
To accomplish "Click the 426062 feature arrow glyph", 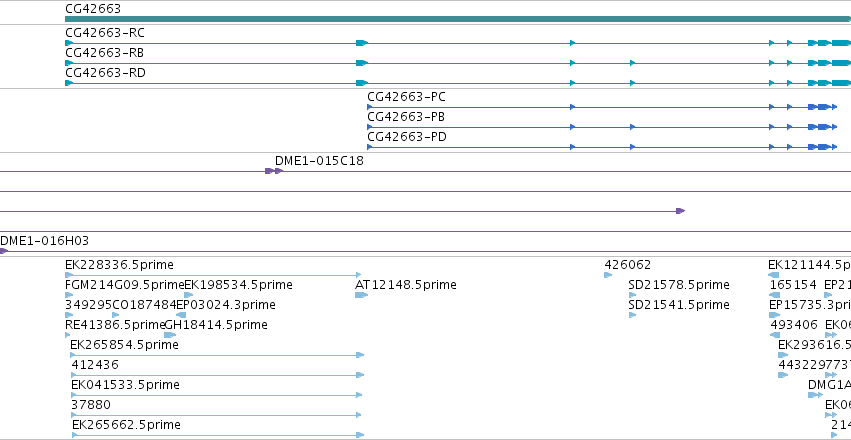I will click(608, 275).
